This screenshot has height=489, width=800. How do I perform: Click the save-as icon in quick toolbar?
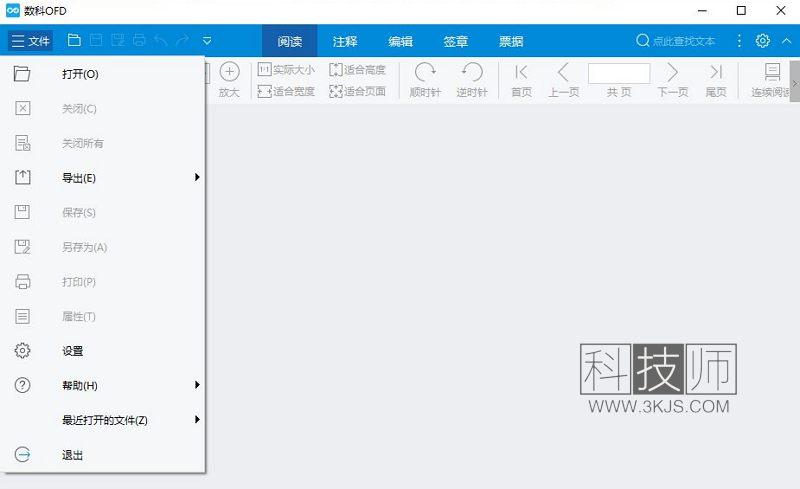click(x=118, y=40)
